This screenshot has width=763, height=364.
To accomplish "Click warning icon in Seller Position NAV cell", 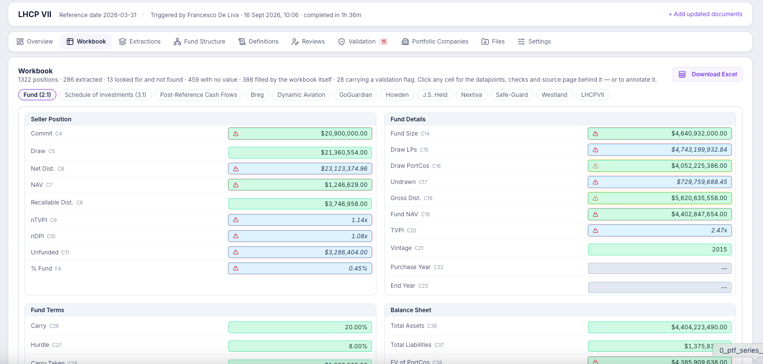I will point(236,185).
